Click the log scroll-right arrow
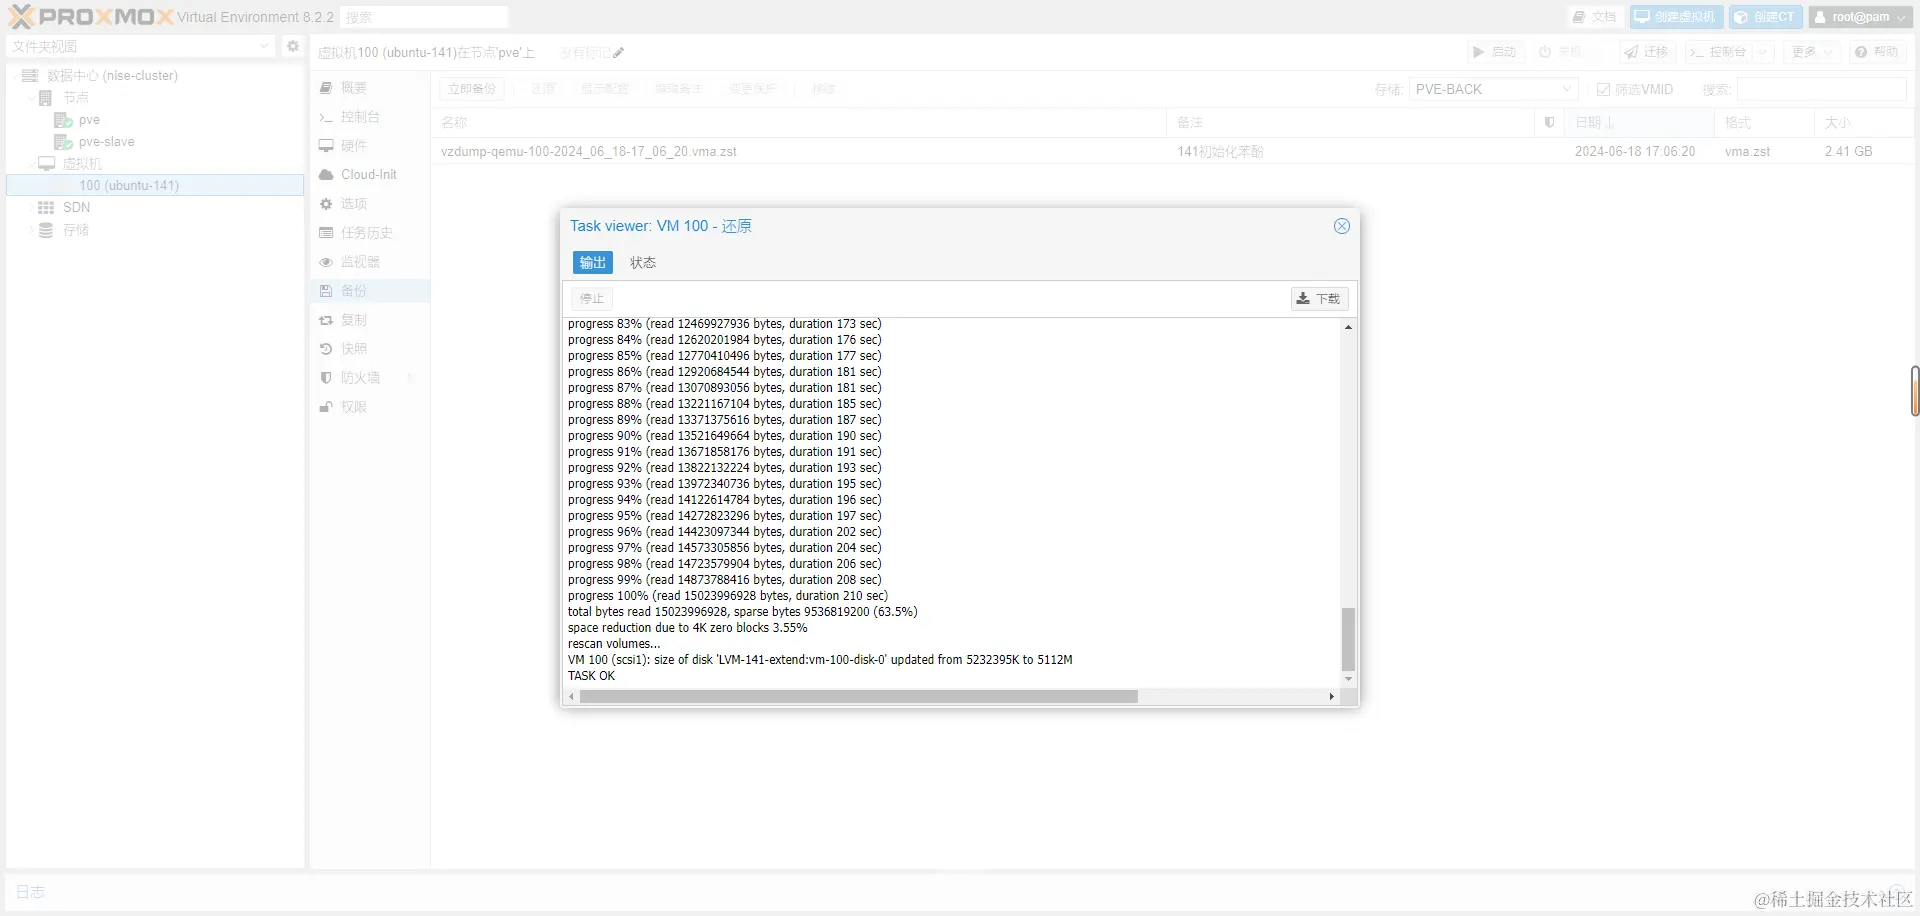Viewport: 1920px width, 916px height. (1331, 696)
